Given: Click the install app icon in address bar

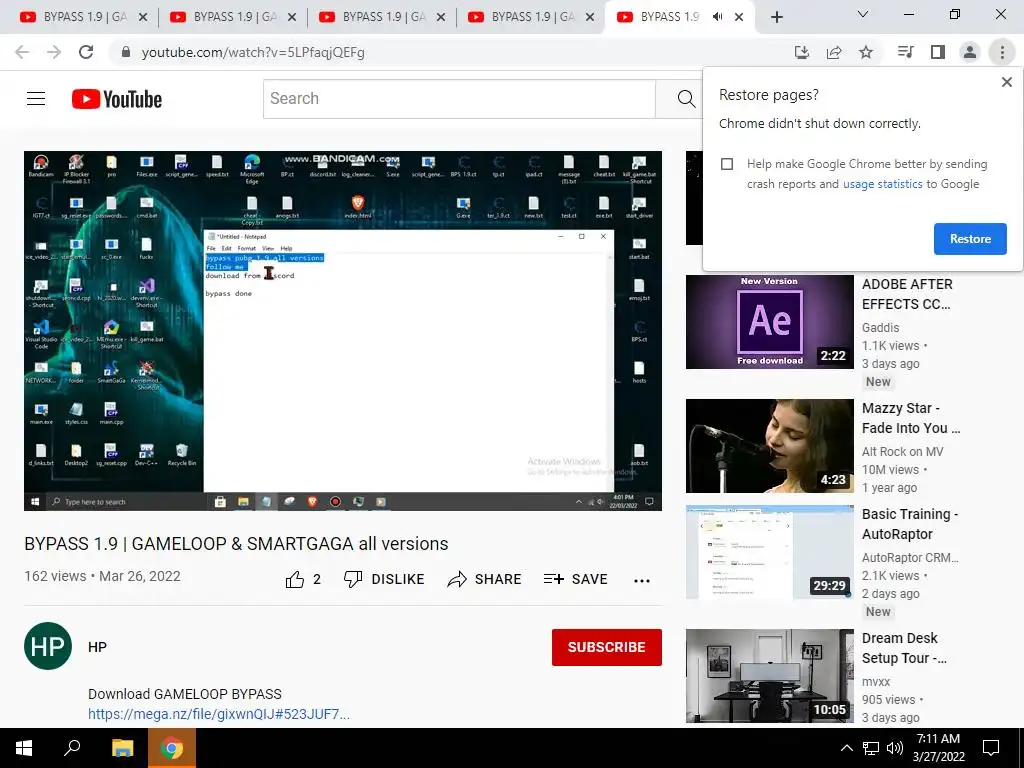Looking at the screenshot, I should click(801, 52).
